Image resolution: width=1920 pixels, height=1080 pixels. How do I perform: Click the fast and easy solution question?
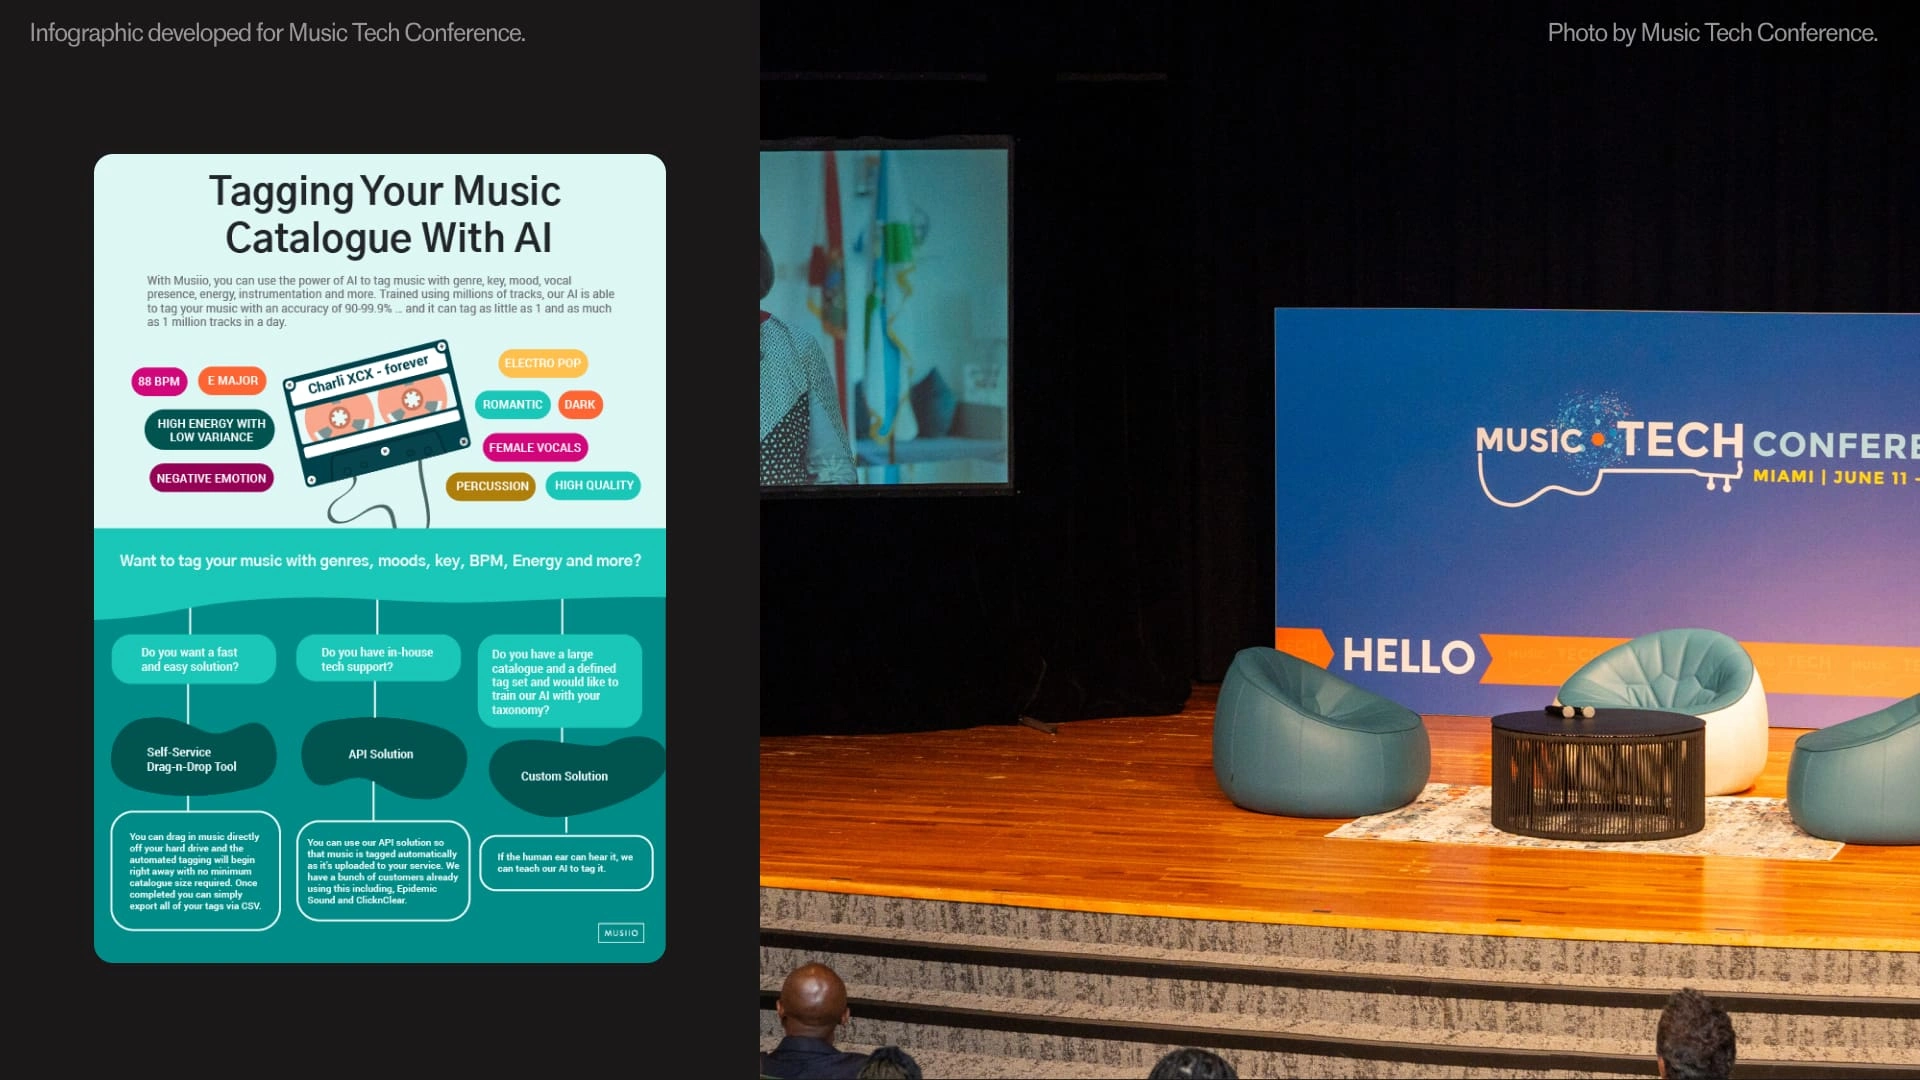(192, 659)
